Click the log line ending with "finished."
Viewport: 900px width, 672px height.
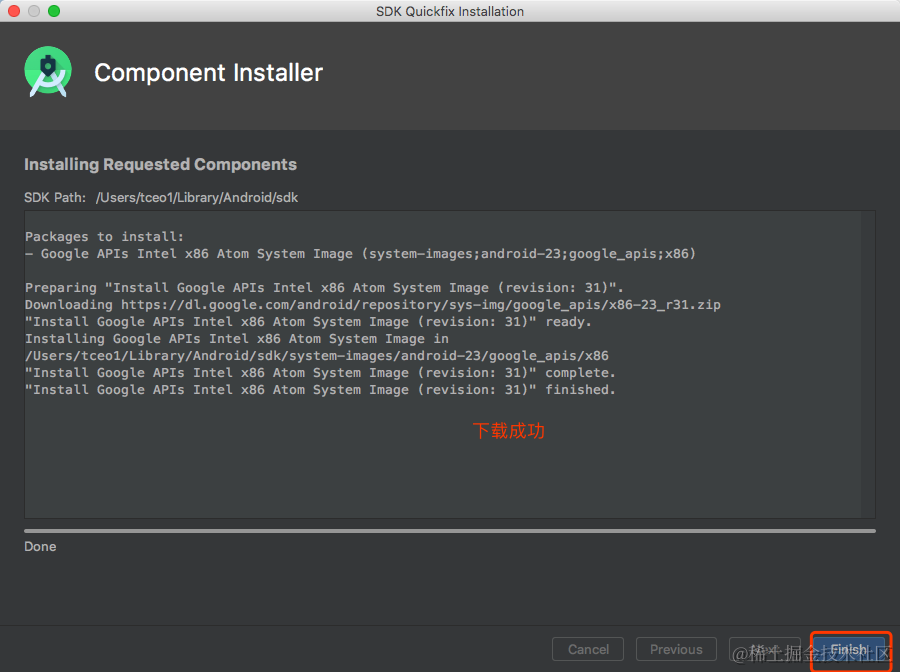point(320,390)
